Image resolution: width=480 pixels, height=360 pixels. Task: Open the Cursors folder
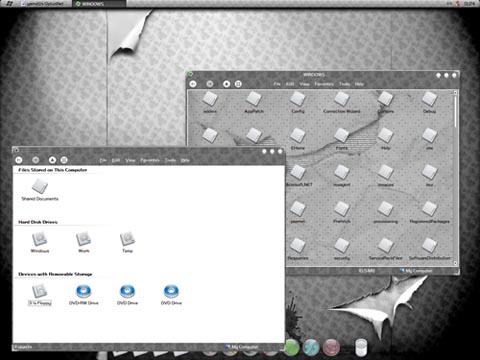coord(386,102)
